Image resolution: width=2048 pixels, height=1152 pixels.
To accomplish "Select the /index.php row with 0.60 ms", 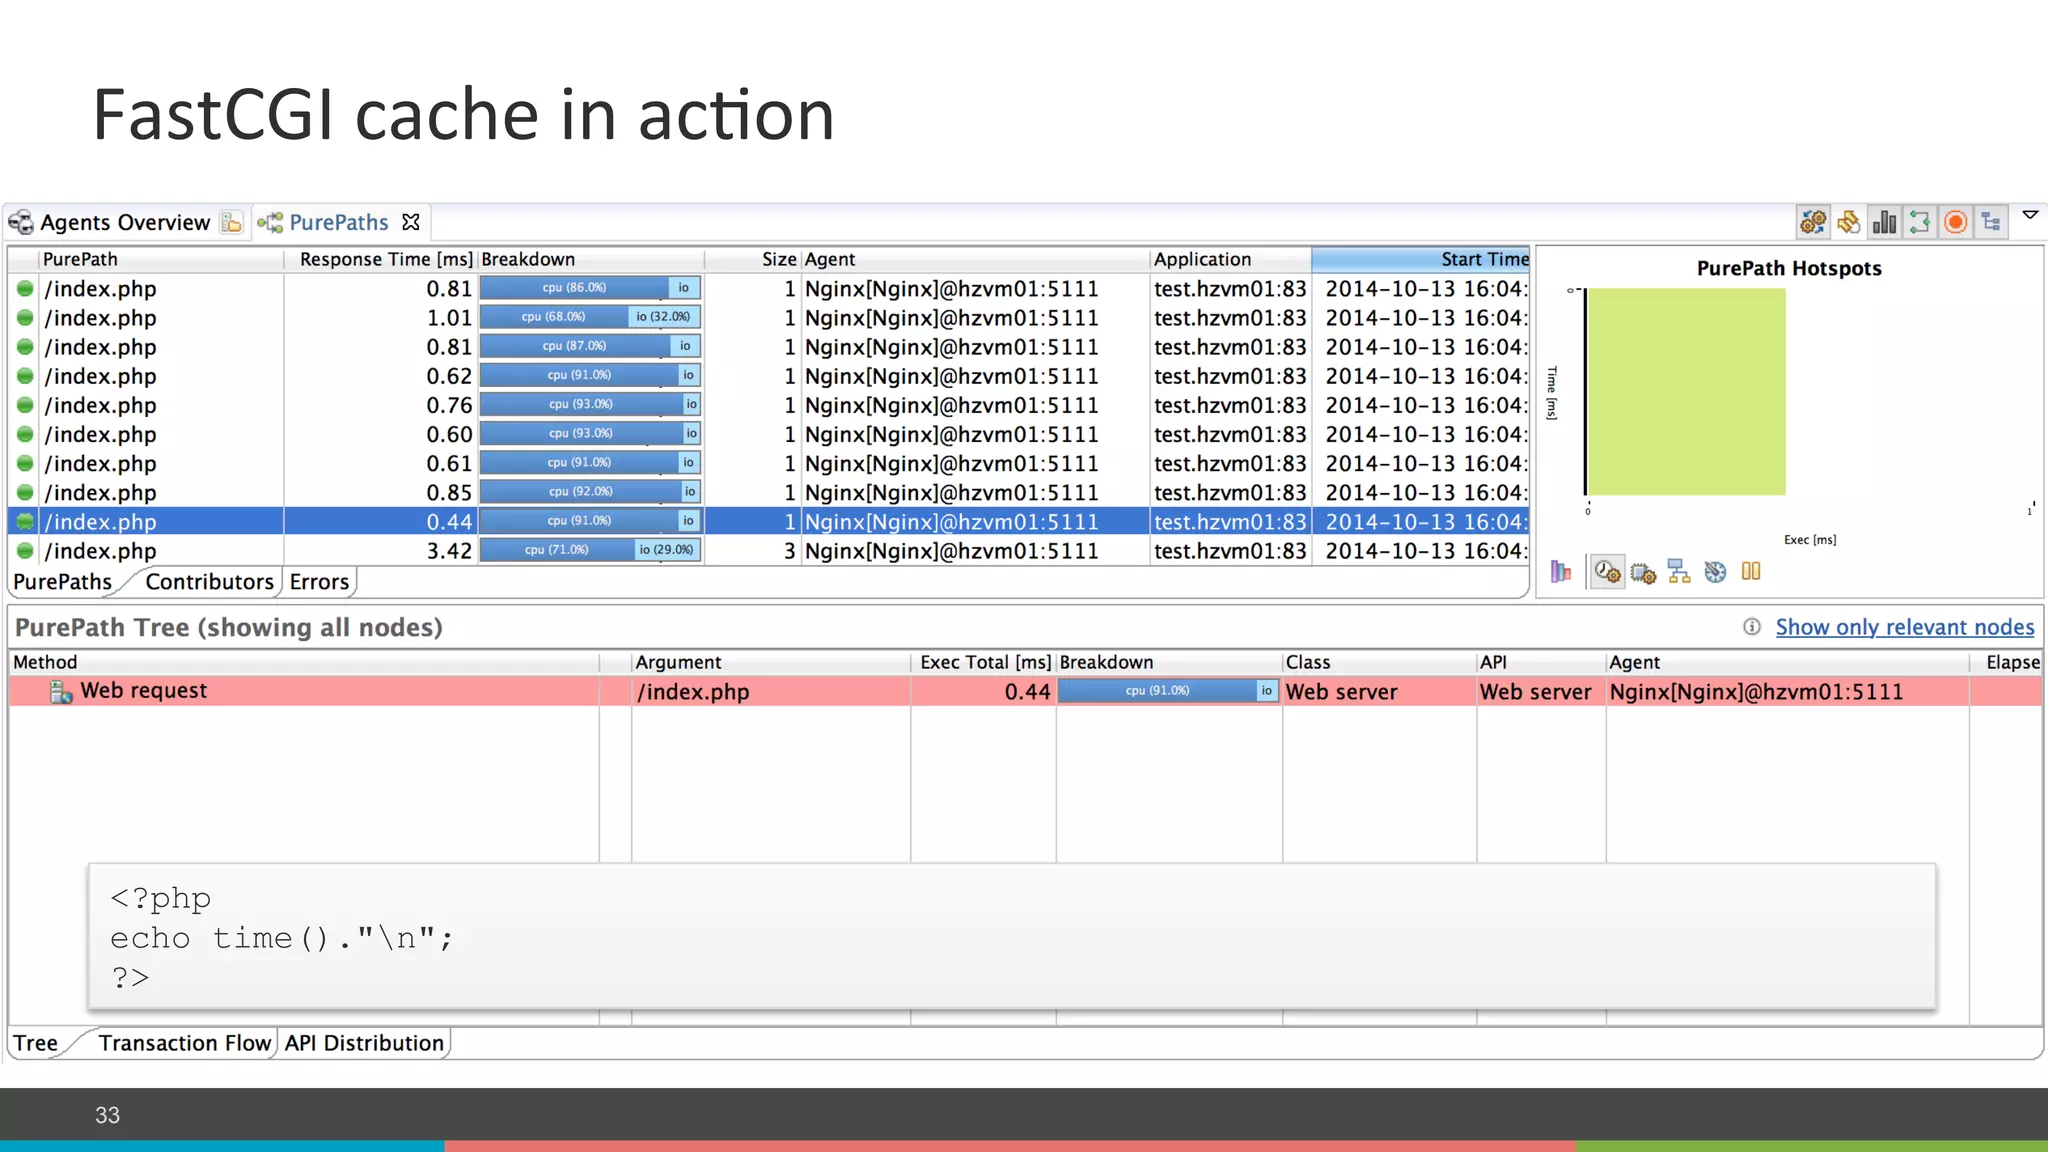I will point(768,434).
